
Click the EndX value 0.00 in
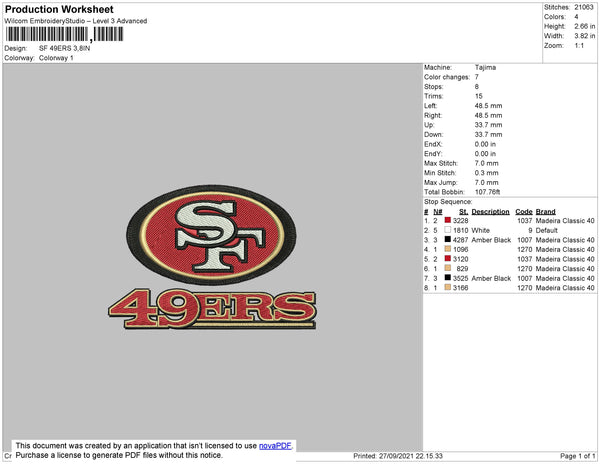click(x=485, y=144)
